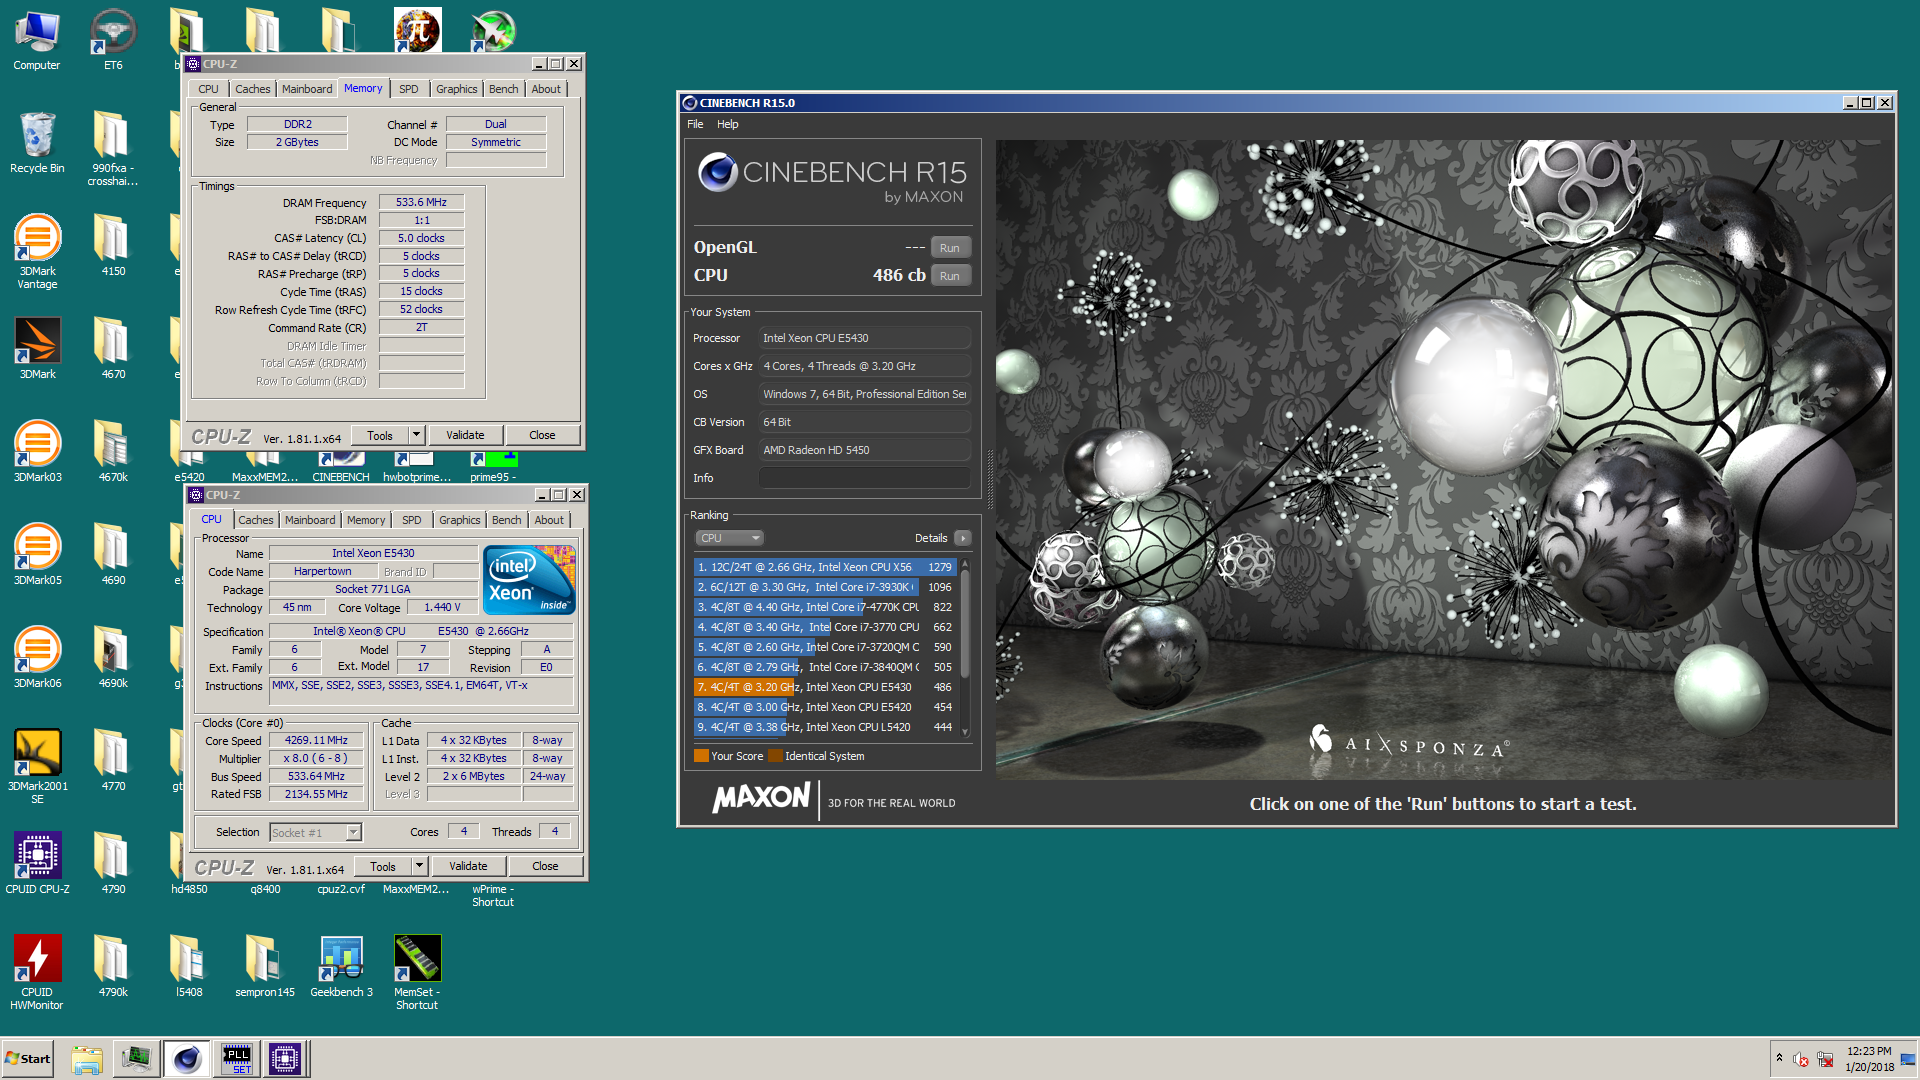Screen dimensions: 1920x1080
Task: Select the Xeon L5420 ranking entry
Action: pyautogui.click(x=825, y=727)
